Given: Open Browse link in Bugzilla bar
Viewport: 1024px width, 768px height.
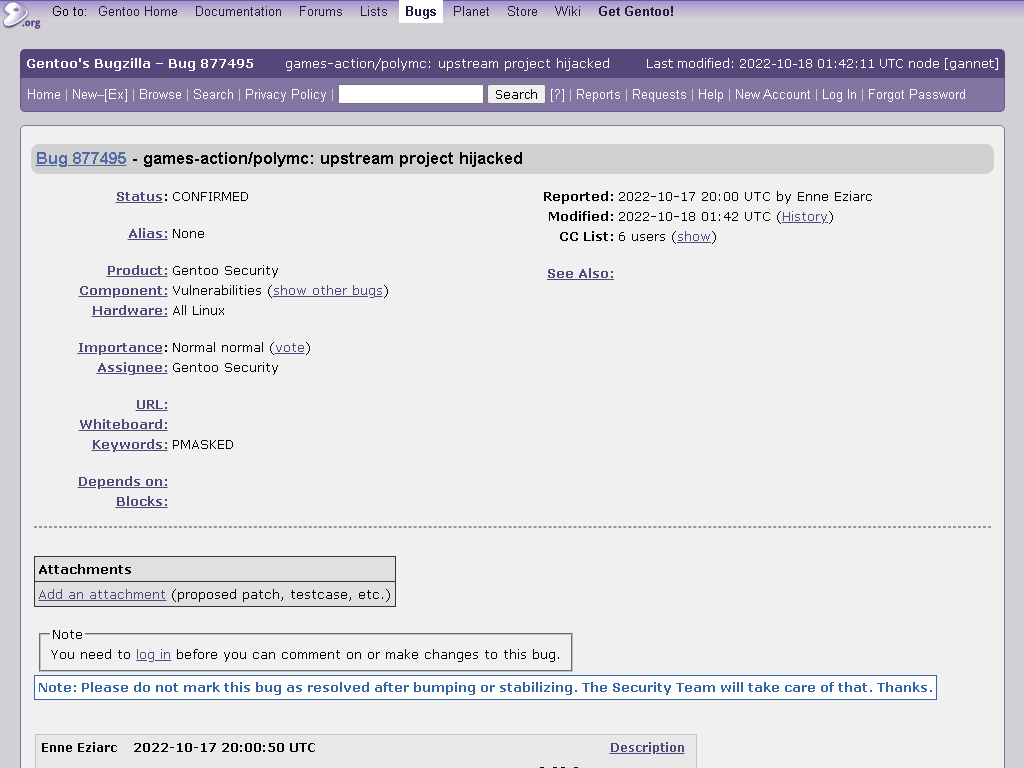Looking at the screenshot, I should coord(160,94).
